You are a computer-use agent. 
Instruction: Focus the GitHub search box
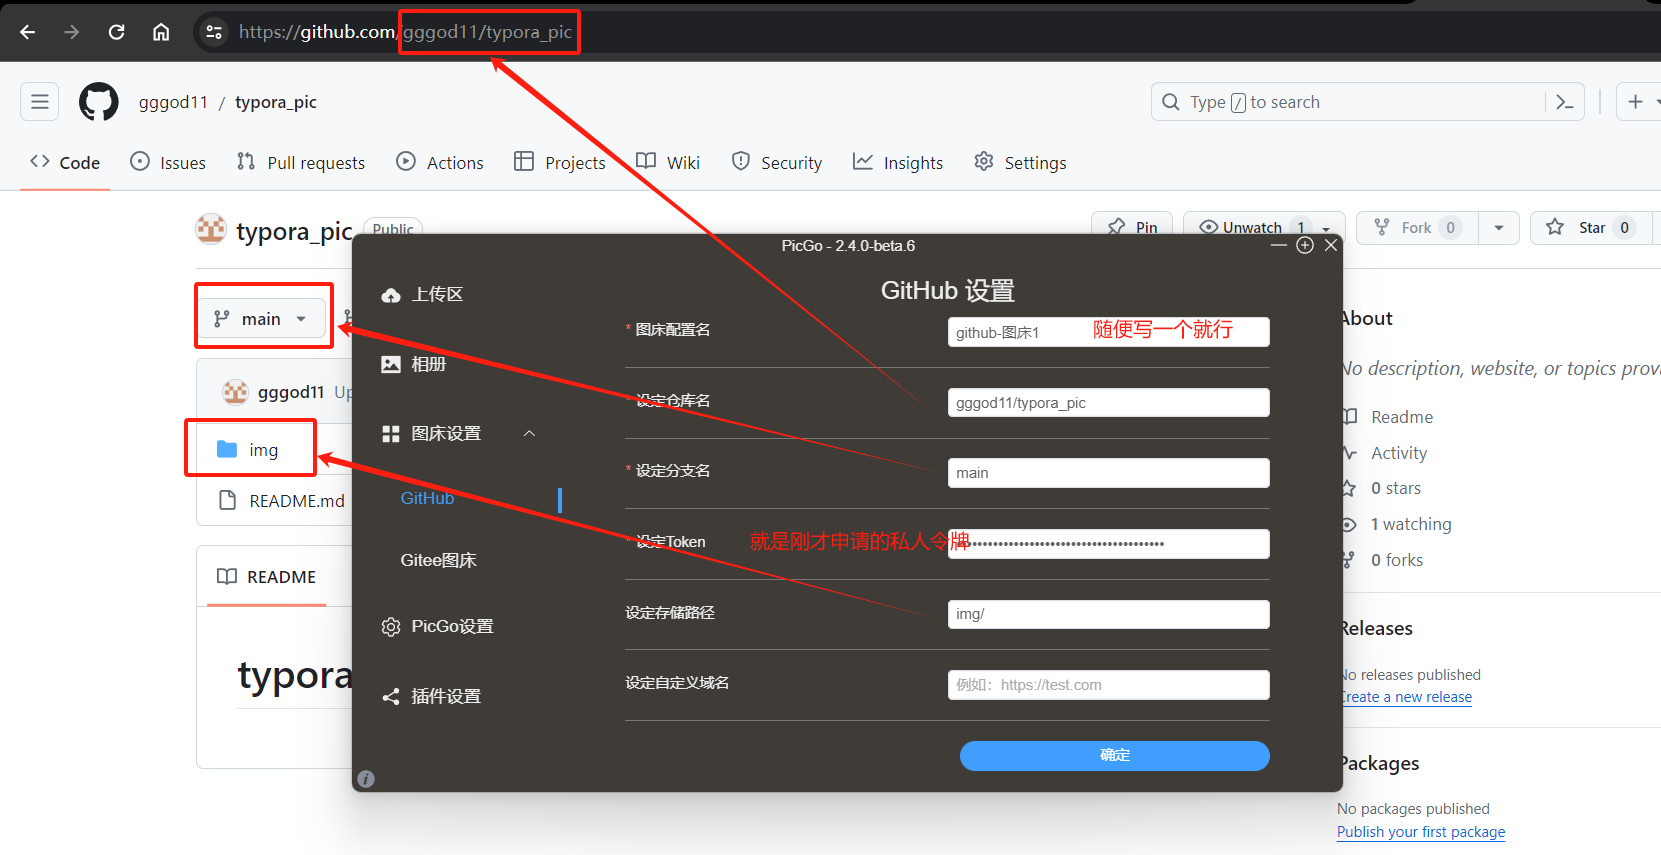pyautogui.click(x=1350, y=102)
